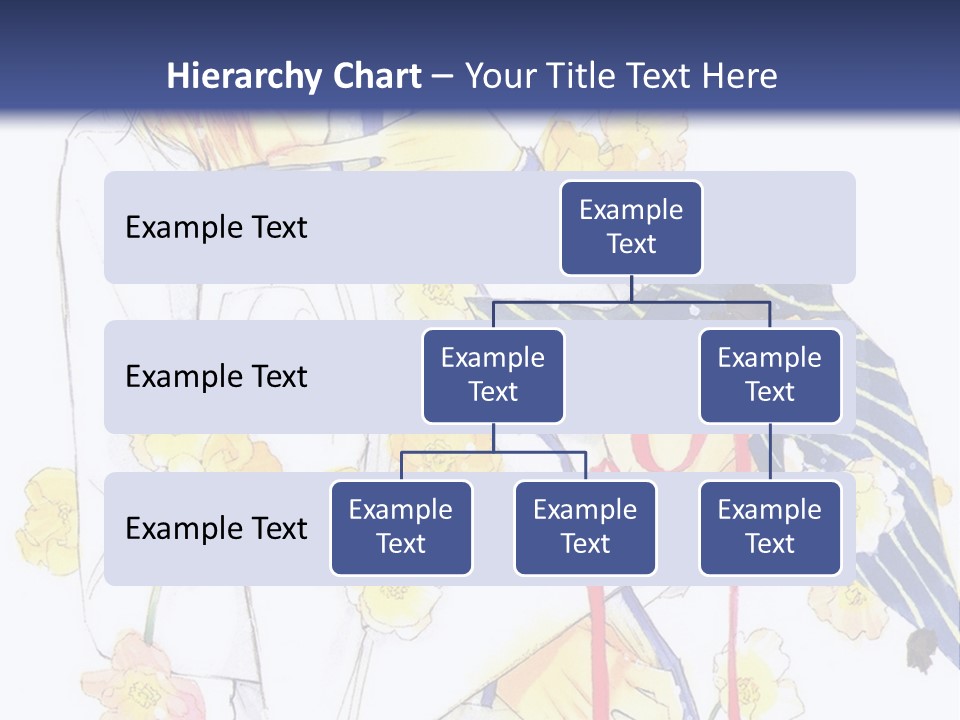Click the first row's Example Text label
This screenshot has height=720, width=960.
tap(216, 228)
